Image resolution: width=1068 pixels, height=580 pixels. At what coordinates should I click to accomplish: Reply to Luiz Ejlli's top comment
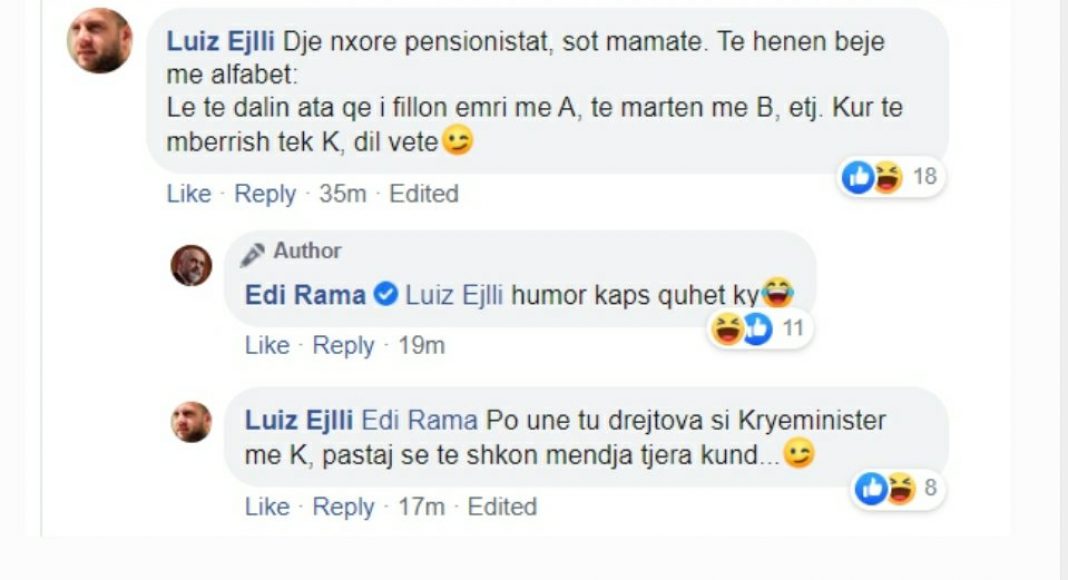tap(264, 193)
